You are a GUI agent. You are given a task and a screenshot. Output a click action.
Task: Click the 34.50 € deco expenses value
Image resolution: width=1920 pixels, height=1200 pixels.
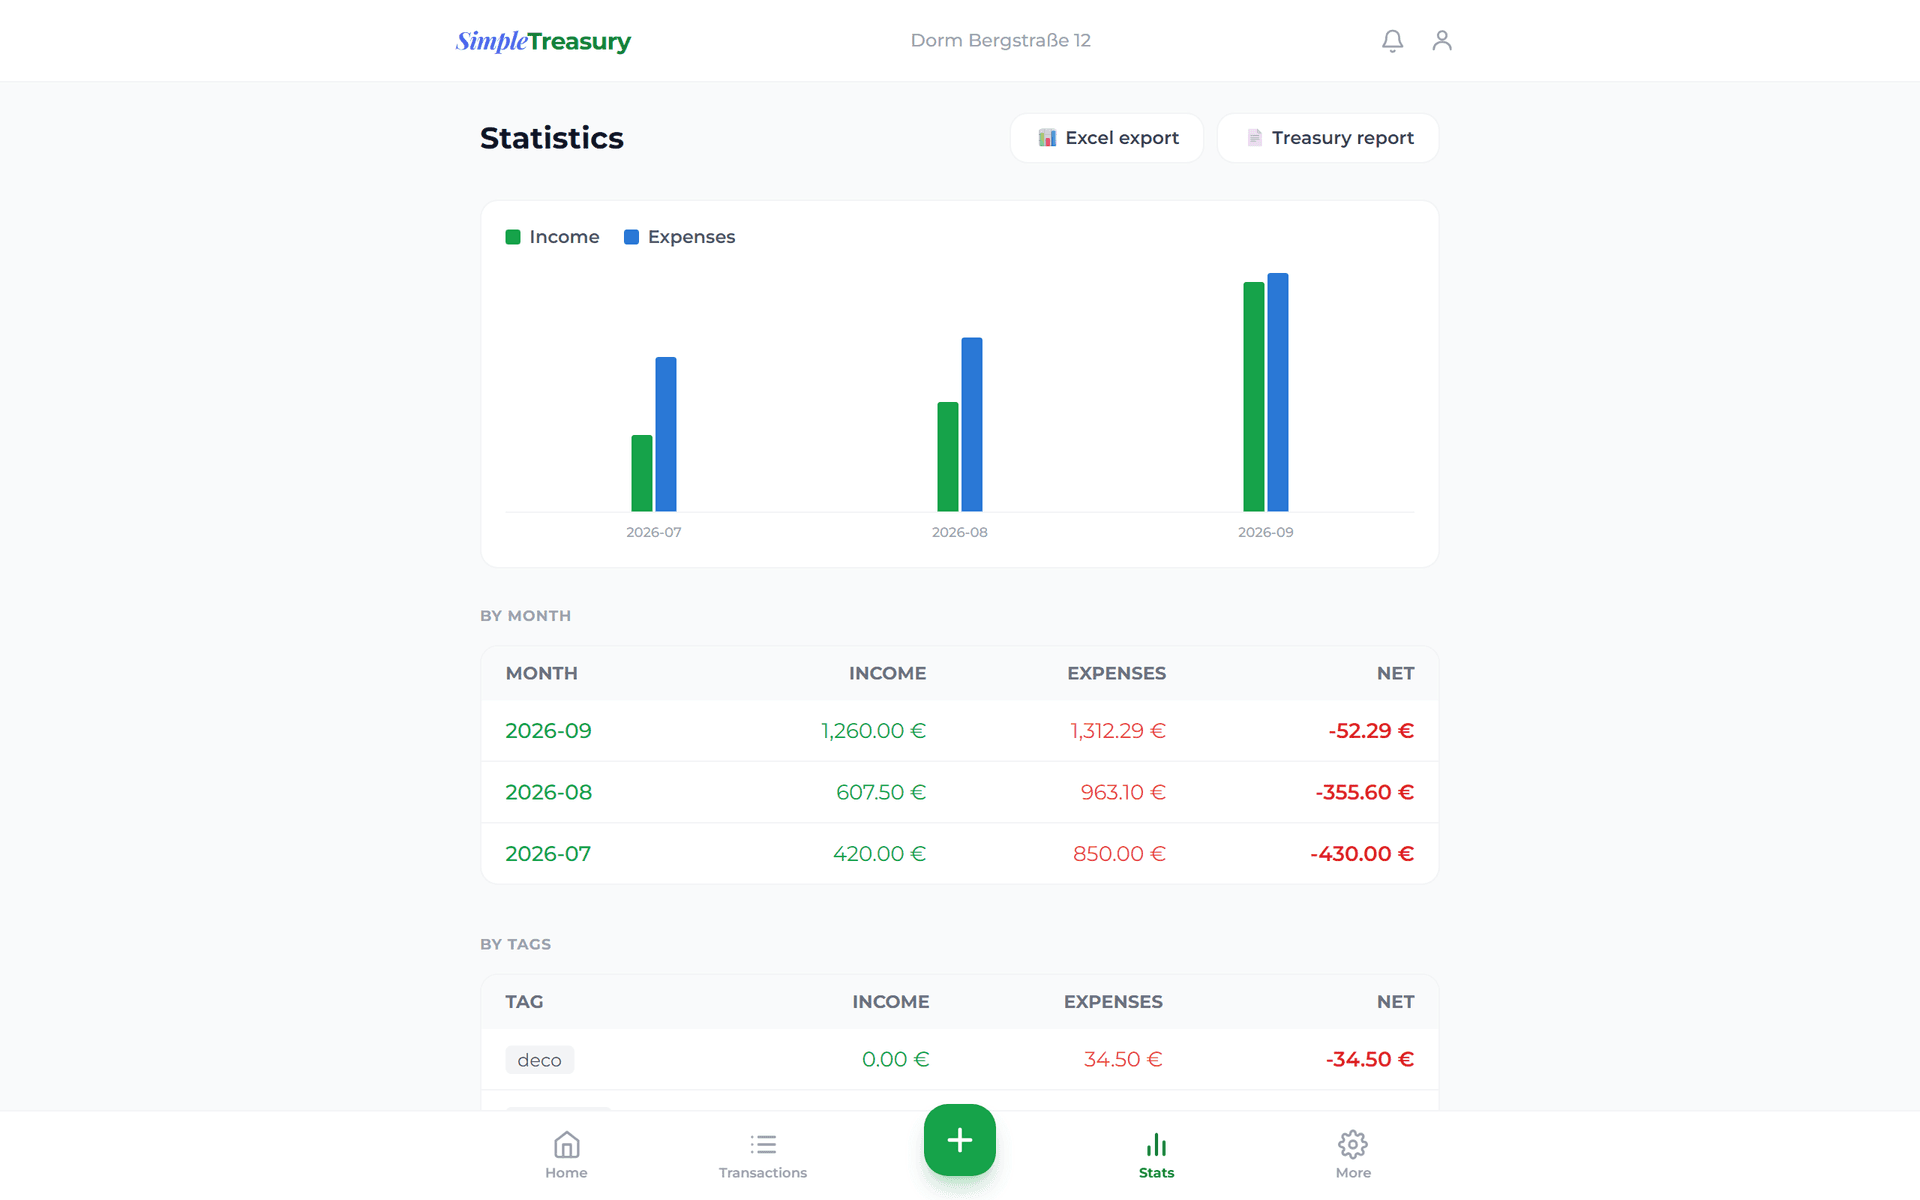coord(1123,1059)
